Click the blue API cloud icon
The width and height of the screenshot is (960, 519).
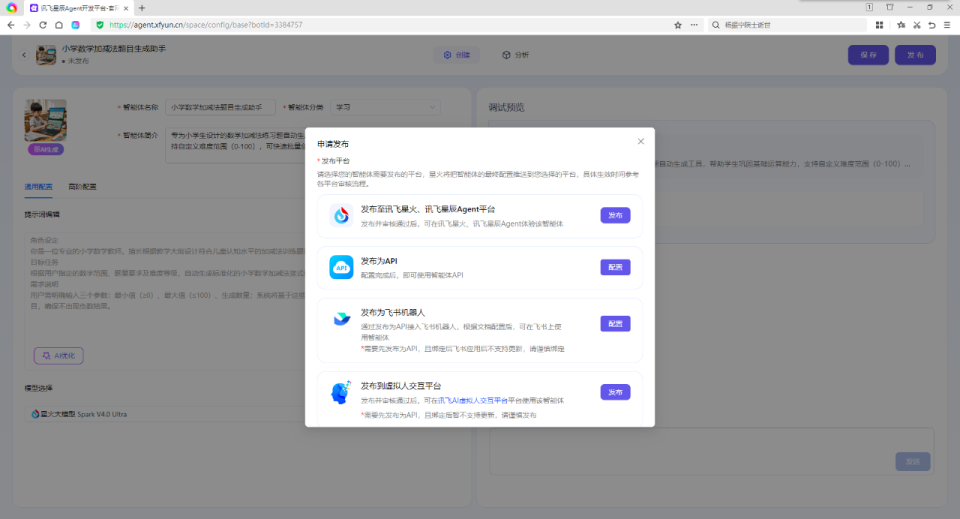click(x=341, y=267)
